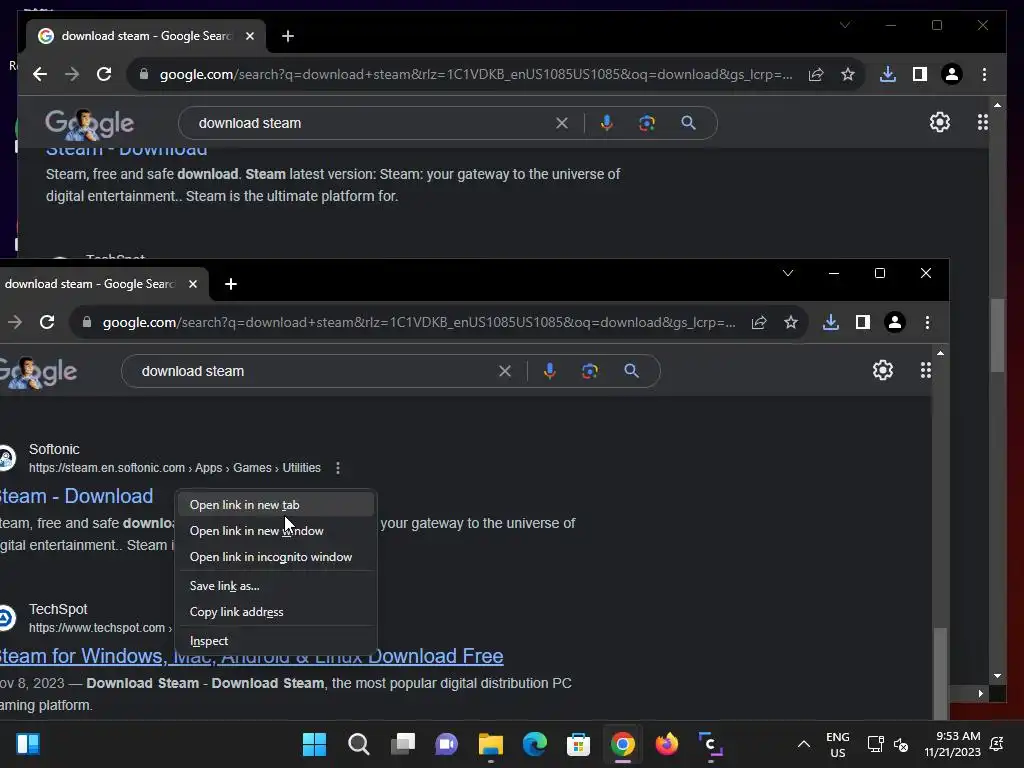Bookmark page with star in front window

pos(791,322)
